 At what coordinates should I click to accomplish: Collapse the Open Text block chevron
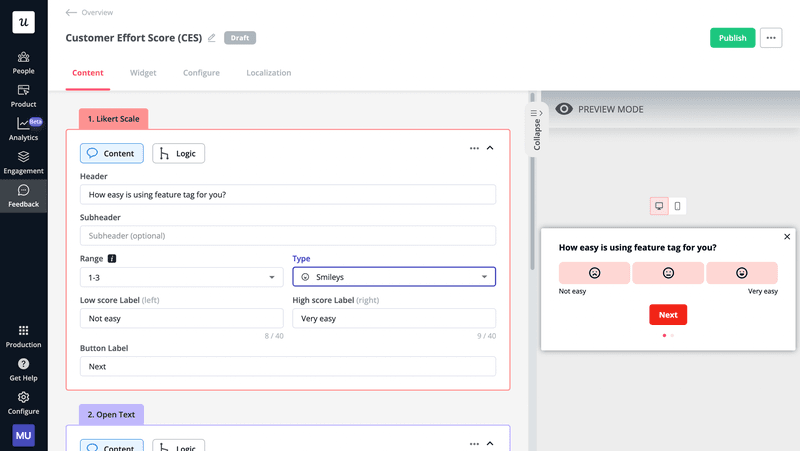tap(490, 443)
